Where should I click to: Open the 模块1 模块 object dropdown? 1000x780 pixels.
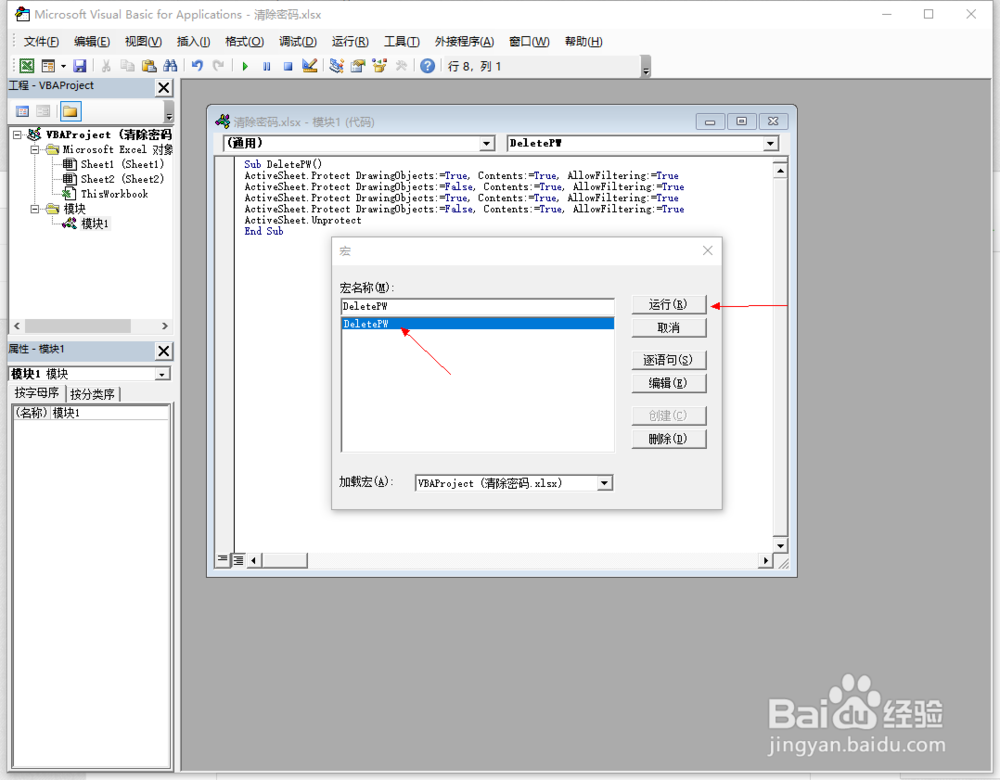(163, 374)
